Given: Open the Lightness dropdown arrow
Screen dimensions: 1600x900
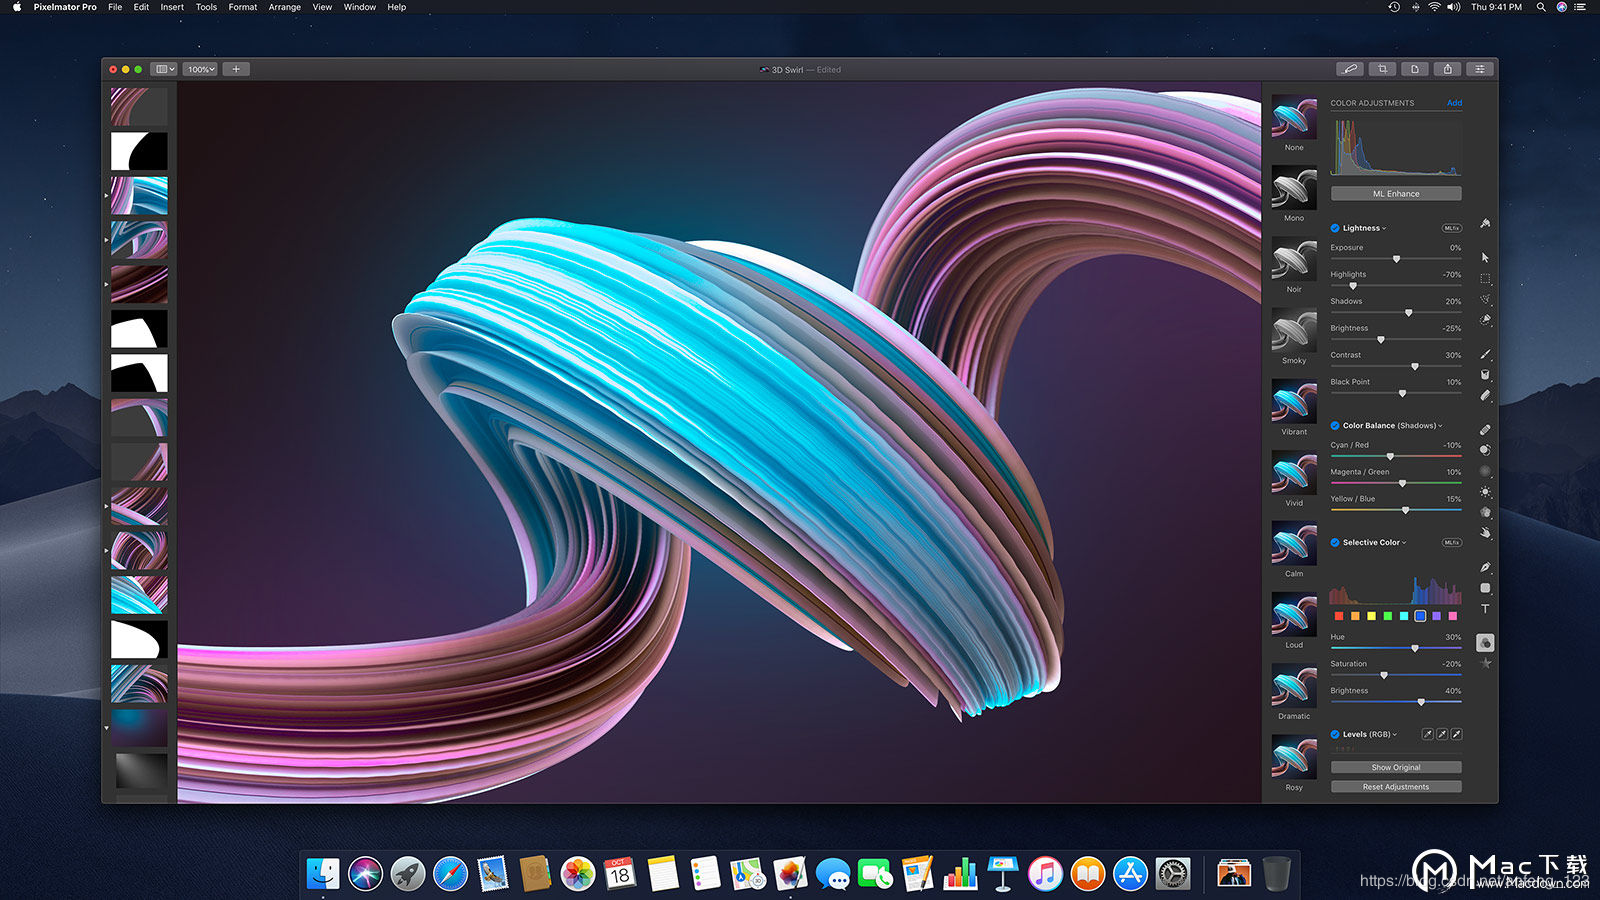Looking at the screenshot, I should tap(1384, 228).
